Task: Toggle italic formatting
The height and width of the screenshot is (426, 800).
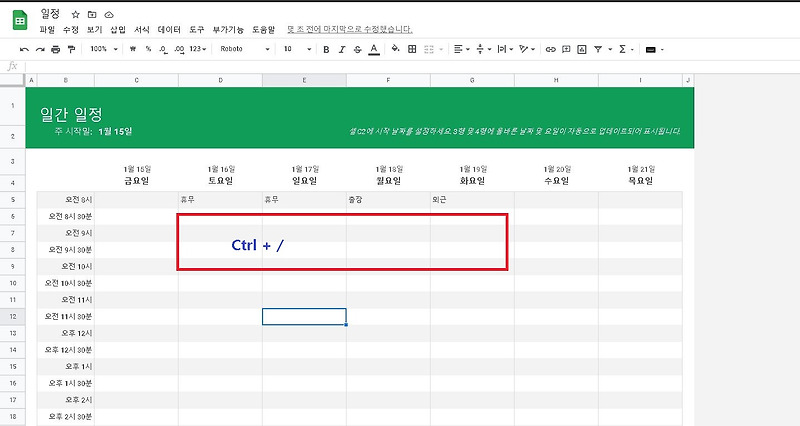Action: [342, 49]
